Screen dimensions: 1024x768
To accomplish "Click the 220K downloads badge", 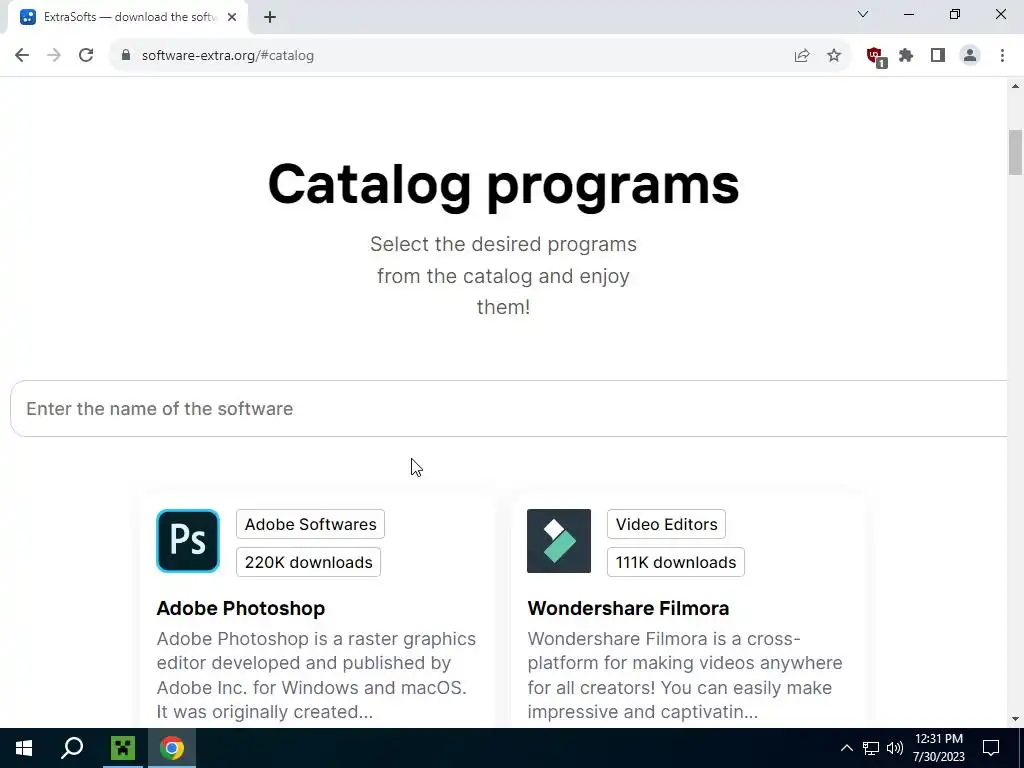I will 308,562.
